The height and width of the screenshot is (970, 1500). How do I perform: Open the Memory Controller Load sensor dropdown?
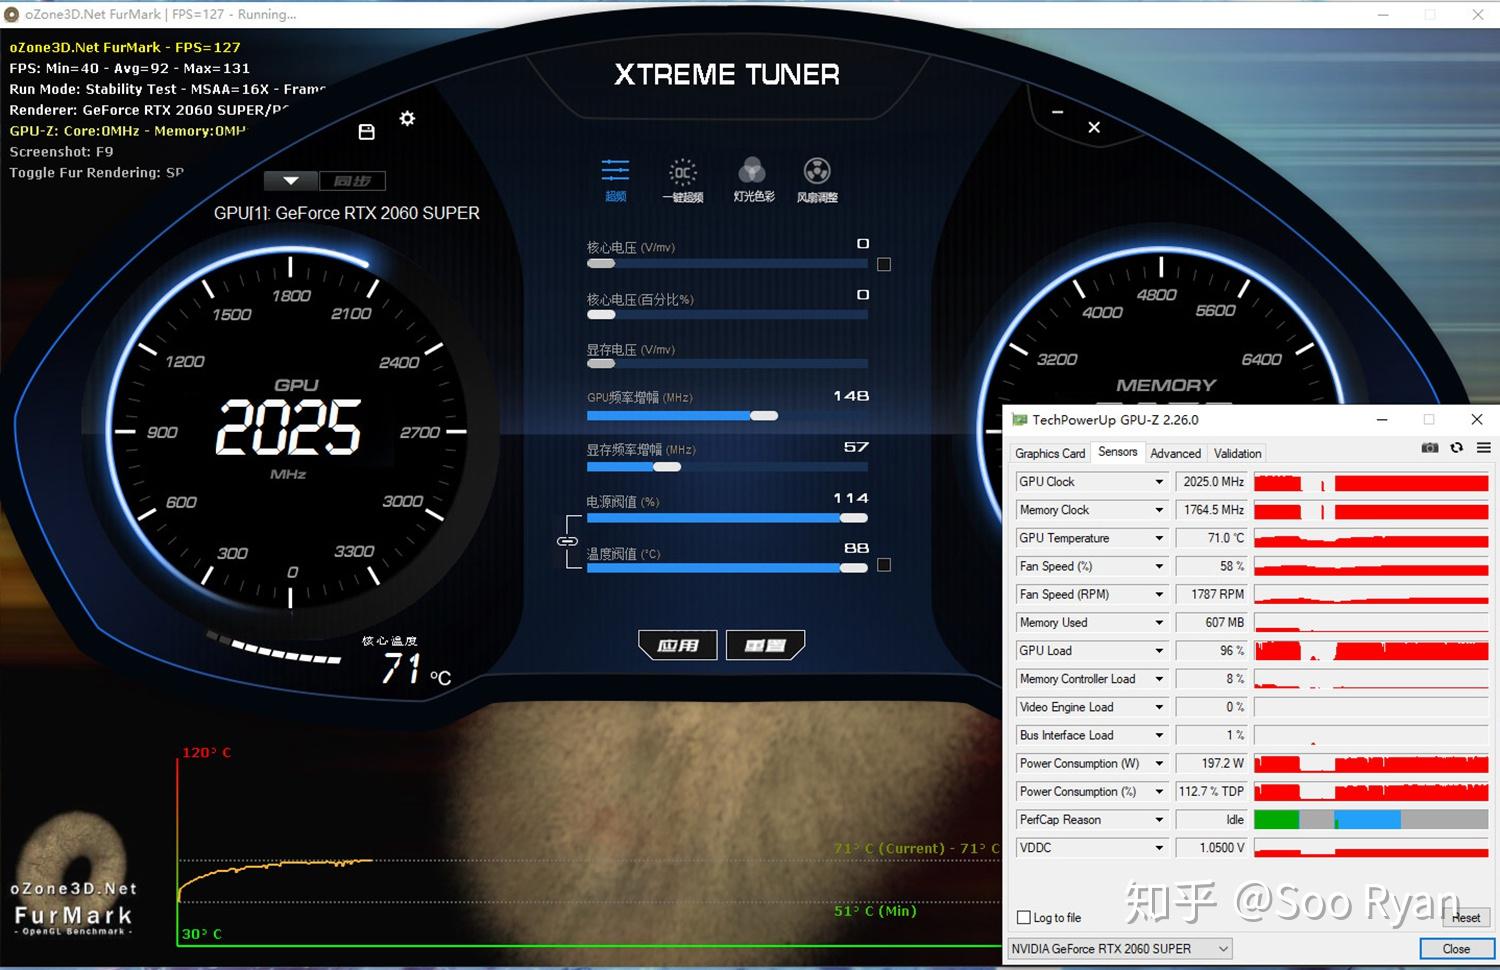(1160, 679)
